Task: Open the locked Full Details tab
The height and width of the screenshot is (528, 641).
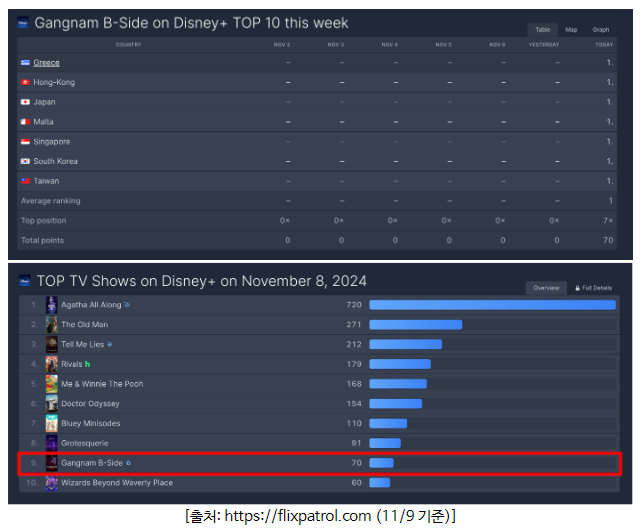Action: point(592,288)
